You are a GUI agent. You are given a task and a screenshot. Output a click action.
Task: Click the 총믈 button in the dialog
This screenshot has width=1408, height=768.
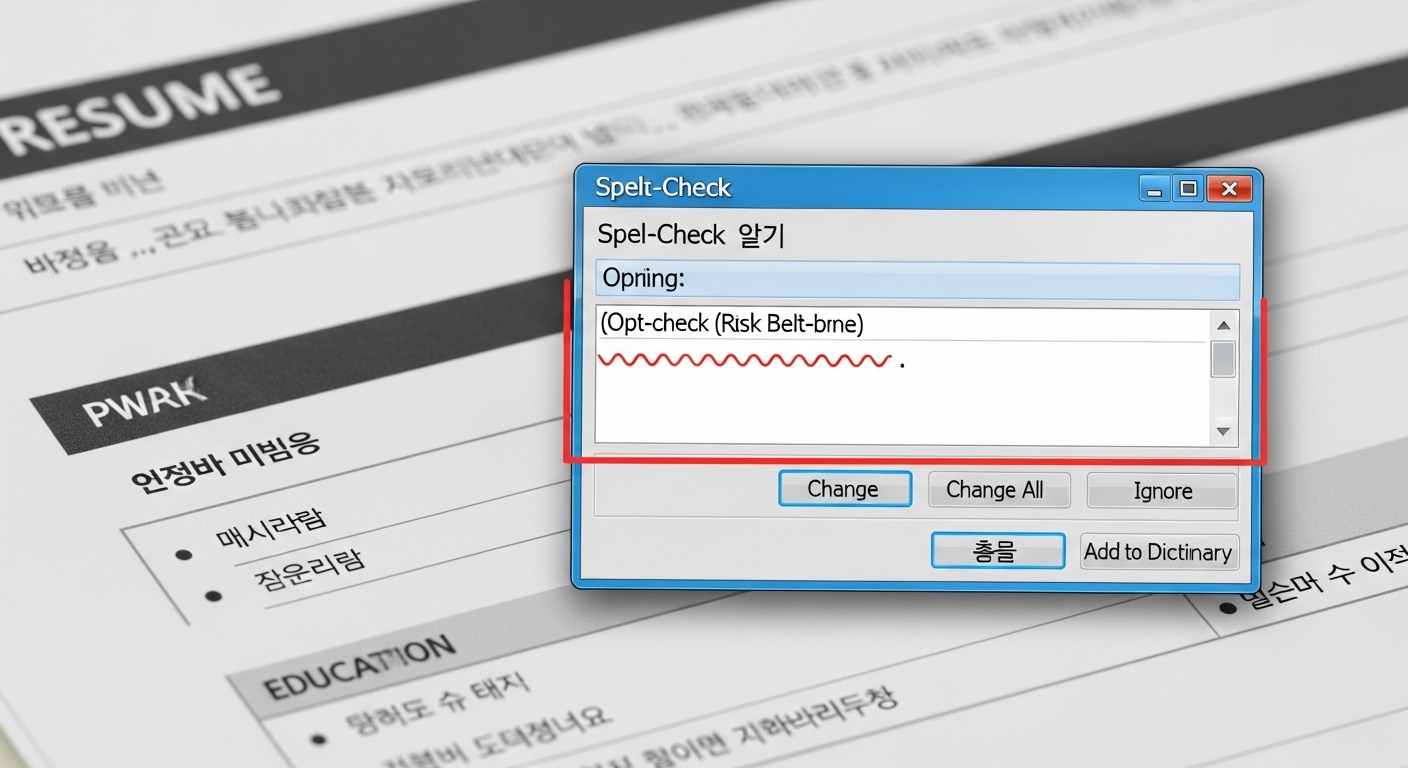tap(997, 551)
